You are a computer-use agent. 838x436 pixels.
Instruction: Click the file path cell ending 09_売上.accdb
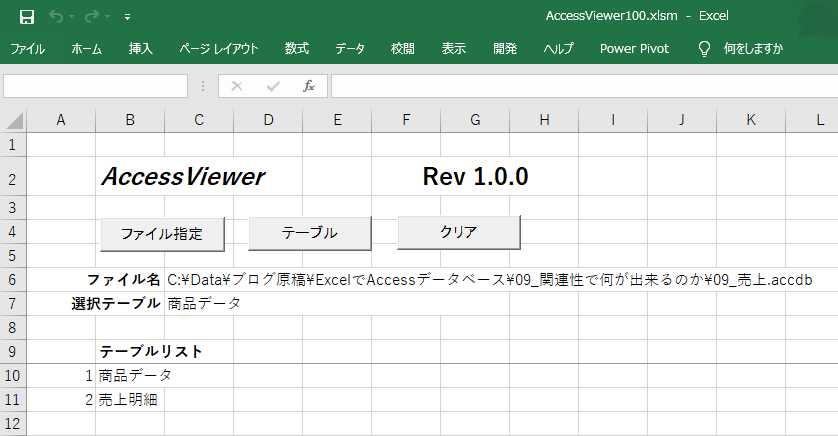point(490,279)
